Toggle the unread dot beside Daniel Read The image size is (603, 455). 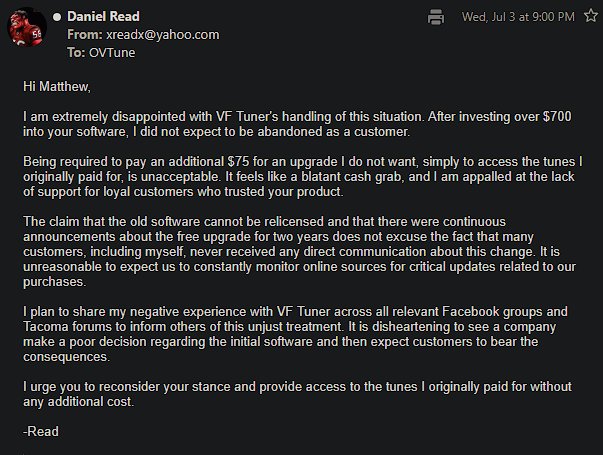click(57, 17)
